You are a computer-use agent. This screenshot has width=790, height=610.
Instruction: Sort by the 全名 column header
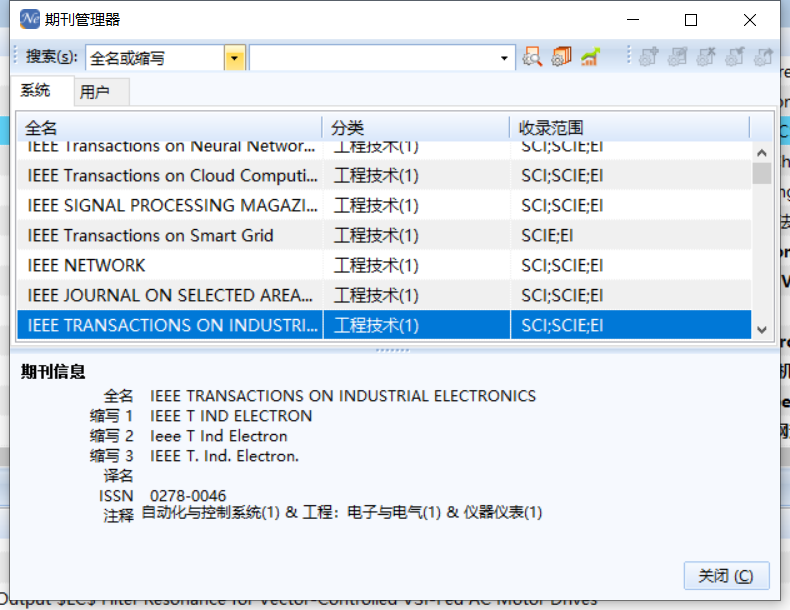point(169,127)
